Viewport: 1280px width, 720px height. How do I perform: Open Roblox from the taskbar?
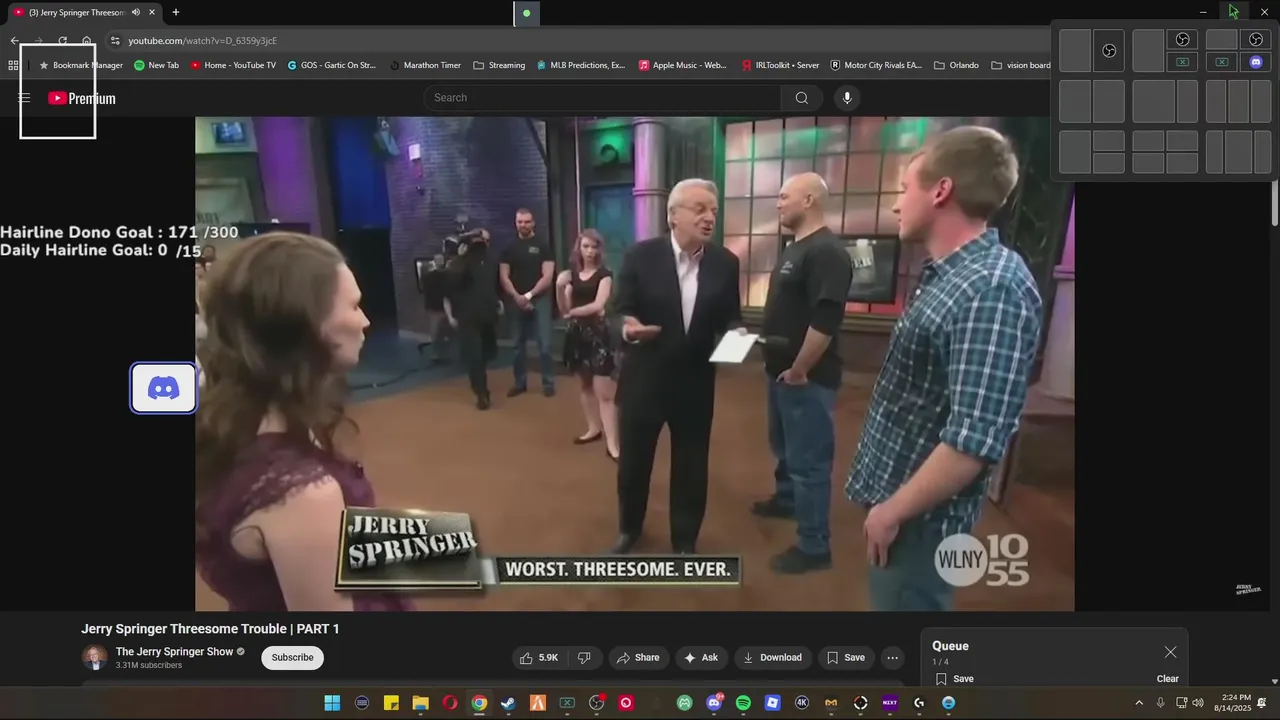point(772,703)
